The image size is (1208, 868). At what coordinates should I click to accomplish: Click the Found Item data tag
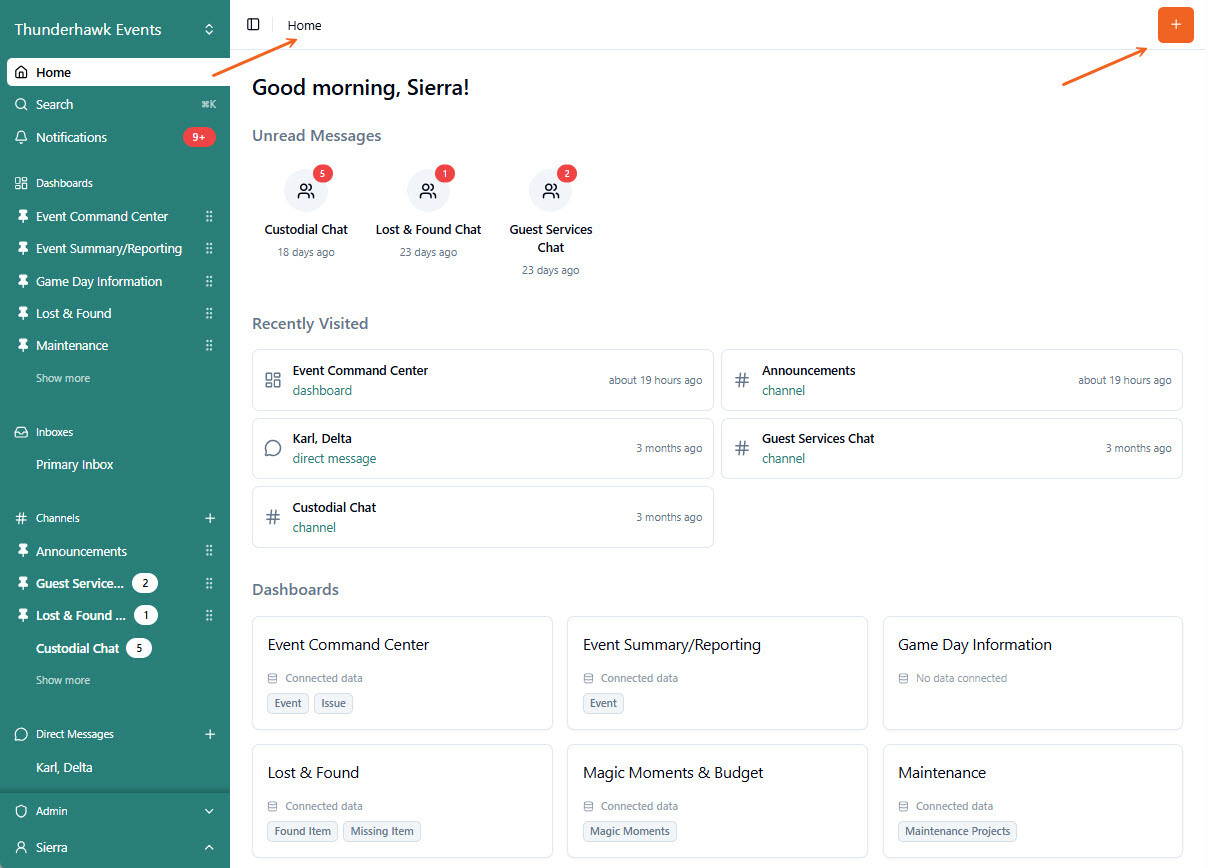pyautogui.click(x=303, y=831)
